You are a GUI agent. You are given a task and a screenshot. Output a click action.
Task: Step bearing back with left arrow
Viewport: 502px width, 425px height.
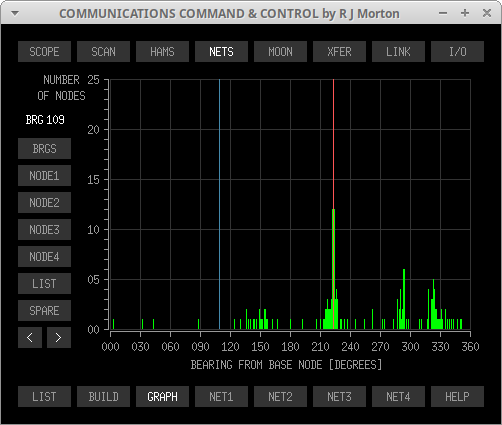[30, 338]
